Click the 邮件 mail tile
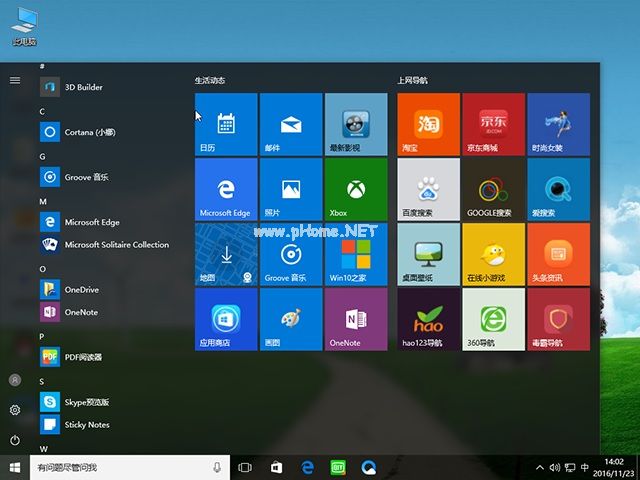 click(x=290, y=124)
